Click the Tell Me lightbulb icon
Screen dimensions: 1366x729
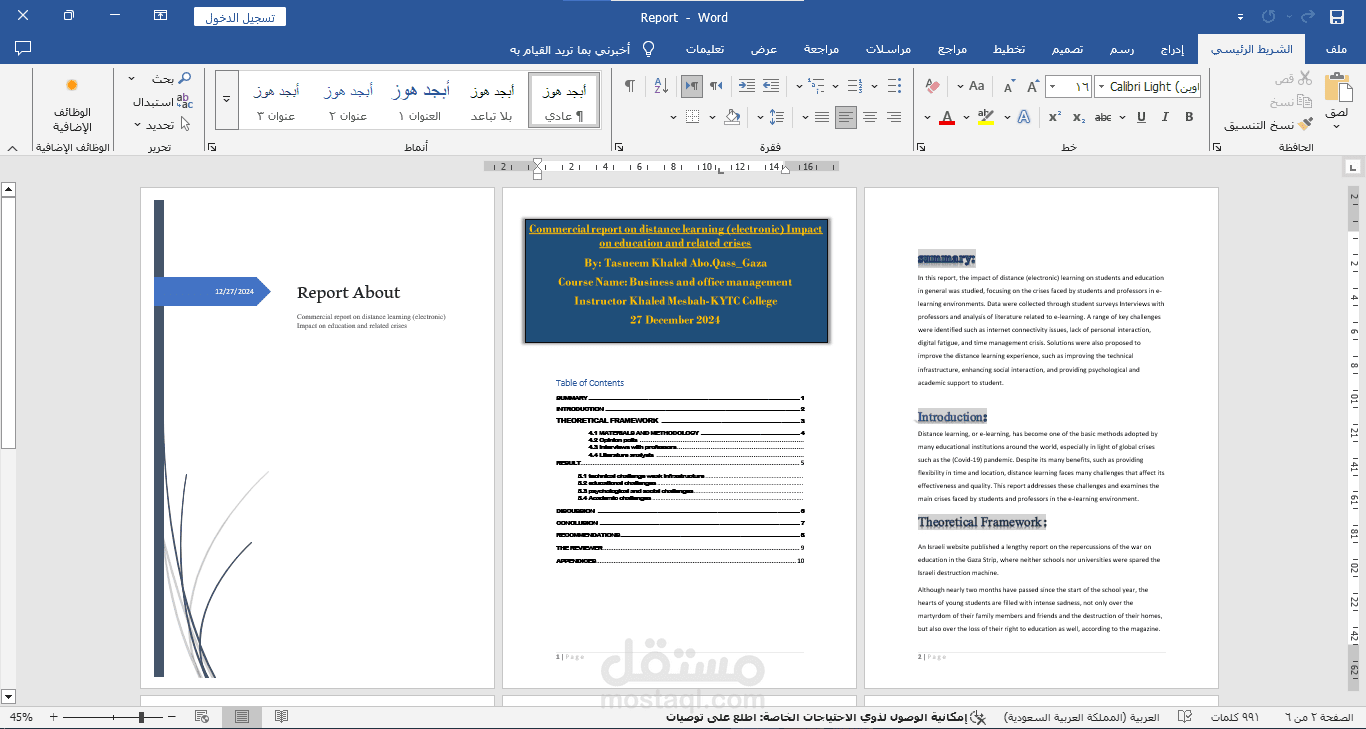[648, 49]
